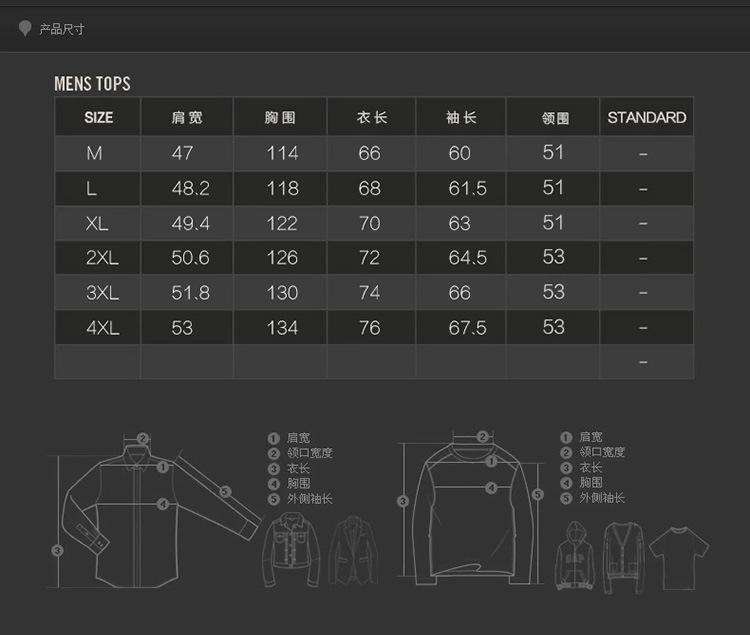This screenshot has width=750, height=635.
Task: Click marker 5 right of sweater diagram
Action: pos(538,494)
